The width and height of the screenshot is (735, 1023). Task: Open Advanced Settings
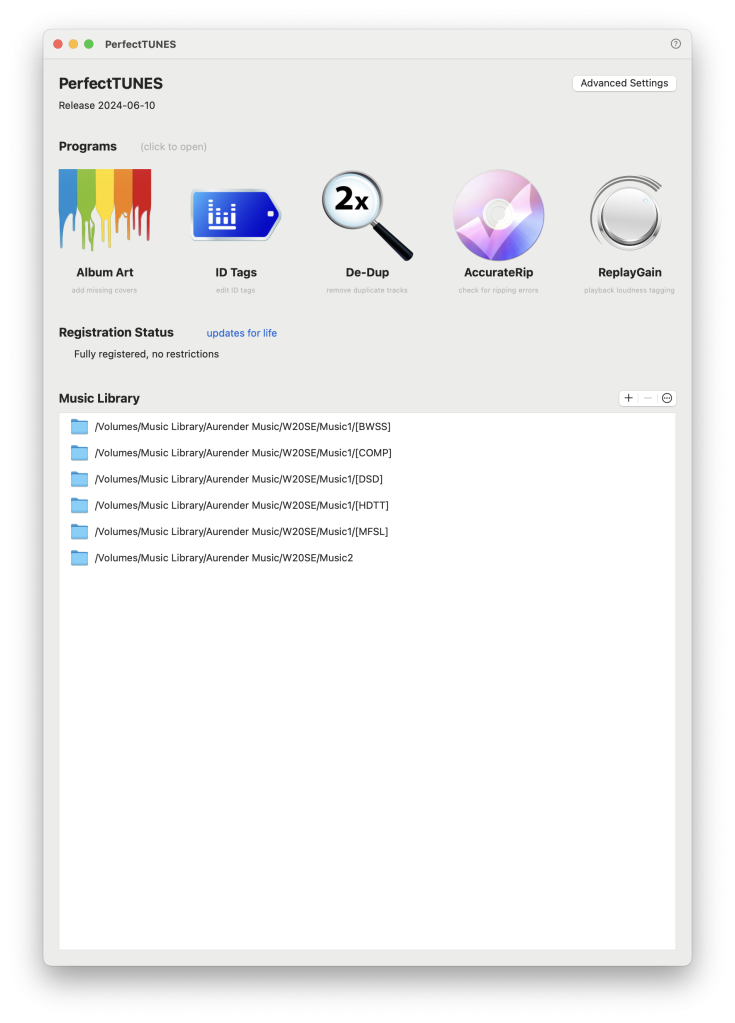tap(624, 83)
